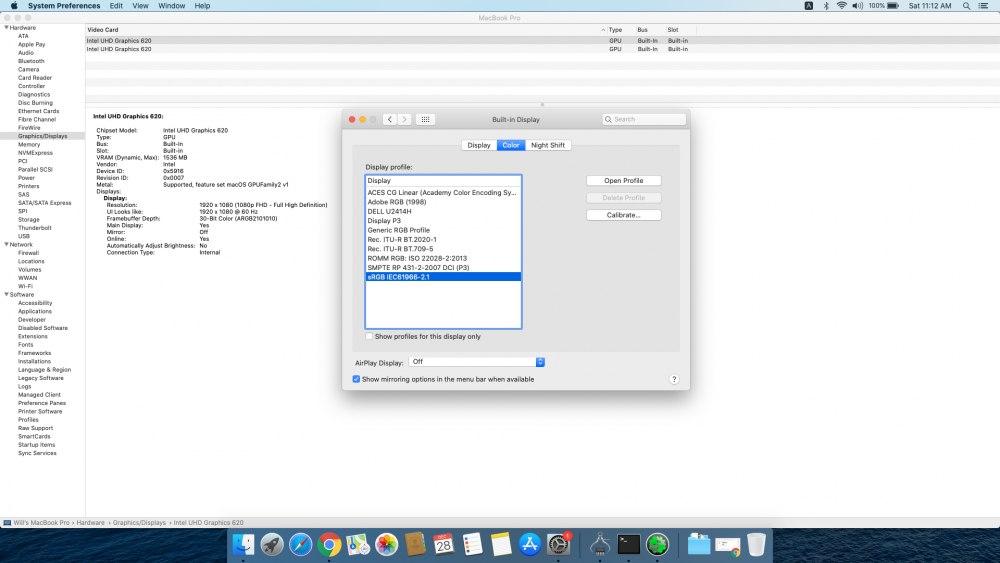Show all preferences grid icon

coord(425,119)
